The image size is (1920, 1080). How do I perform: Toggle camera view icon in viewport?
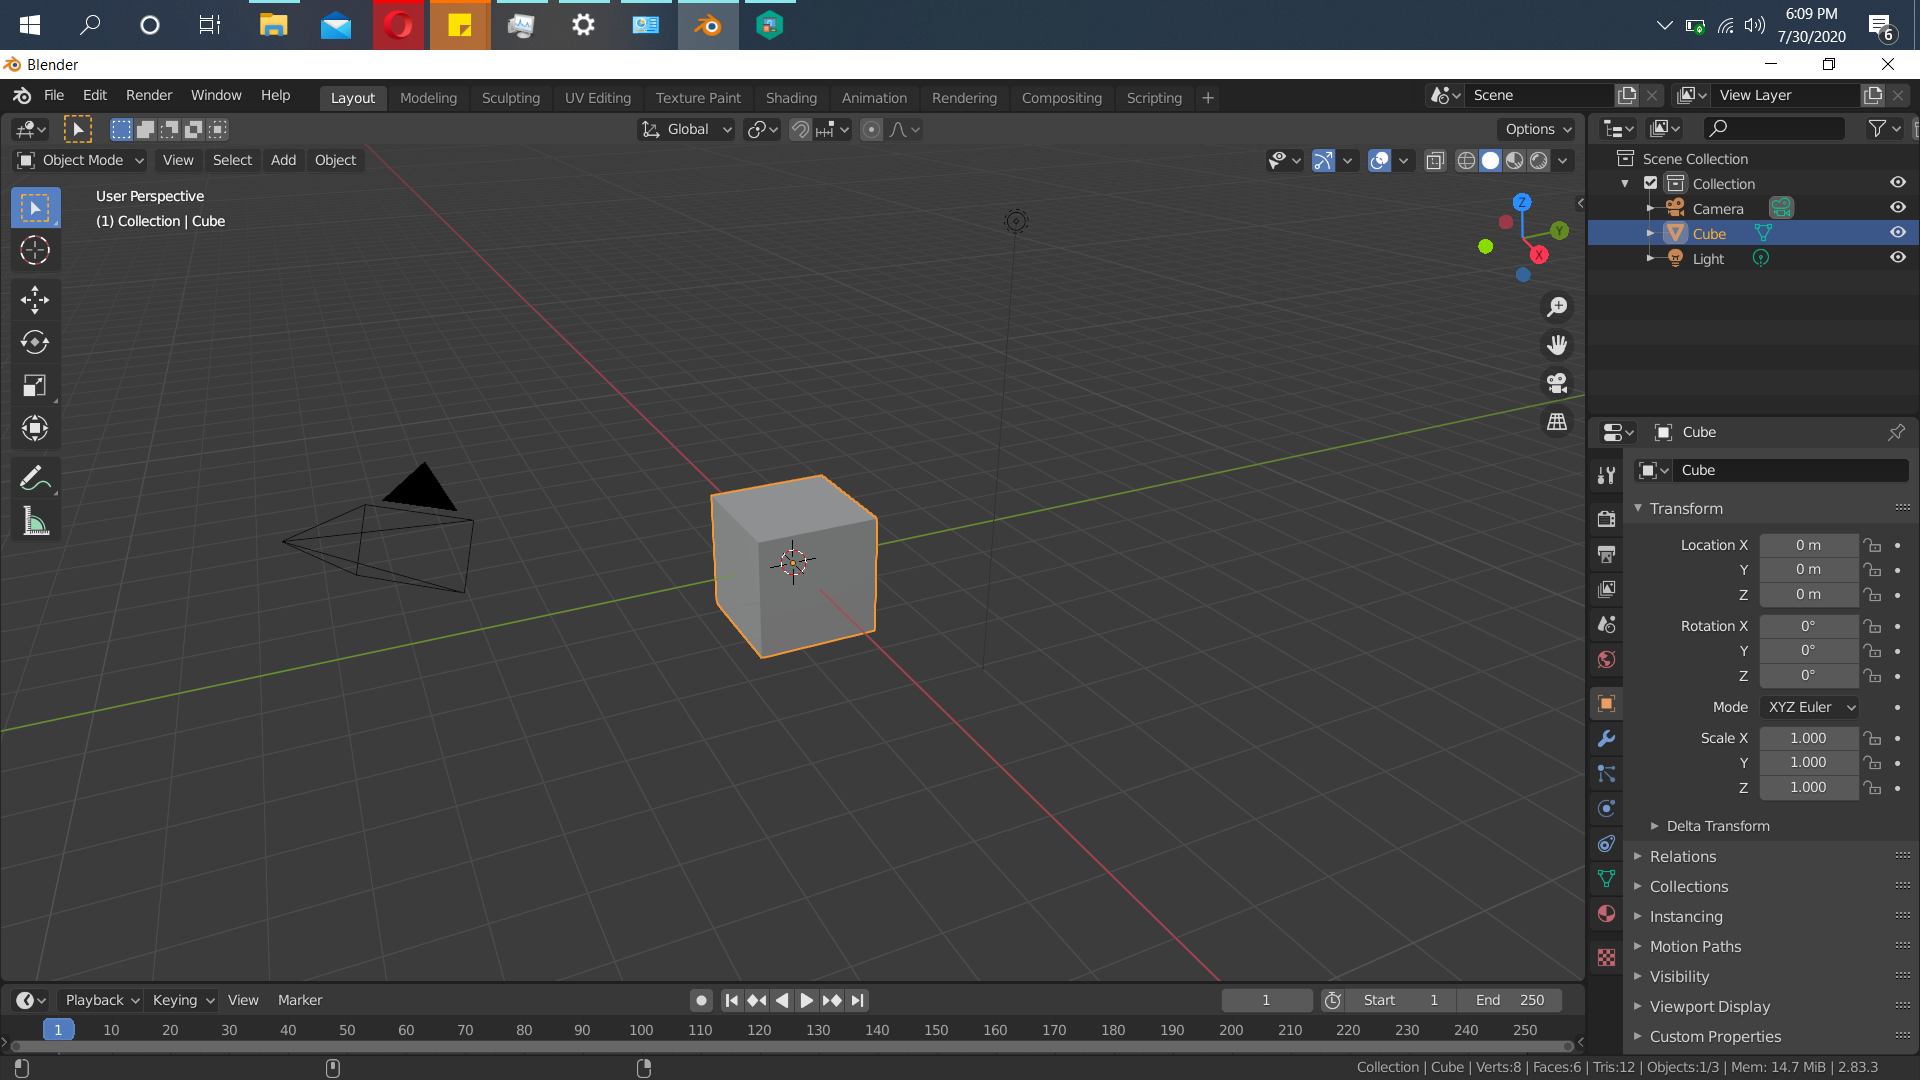(x=1557, y=383)
